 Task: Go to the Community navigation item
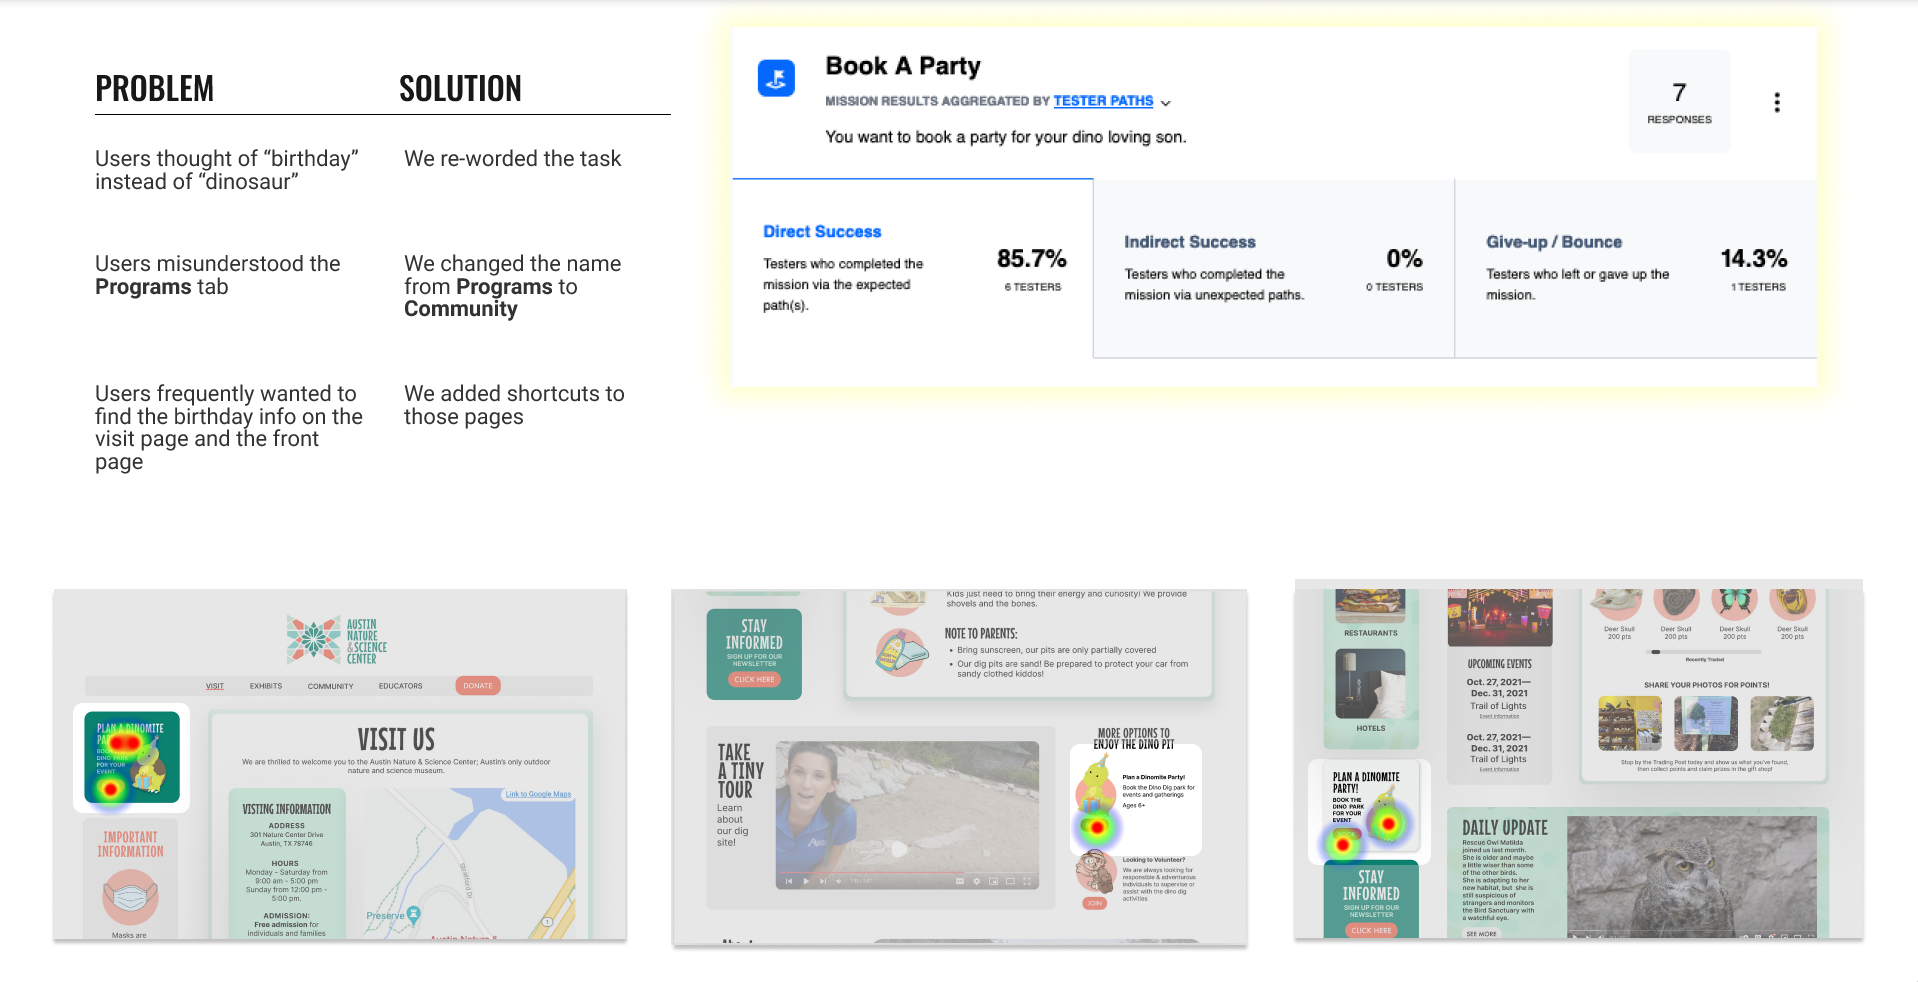click(x=330, y=686)
